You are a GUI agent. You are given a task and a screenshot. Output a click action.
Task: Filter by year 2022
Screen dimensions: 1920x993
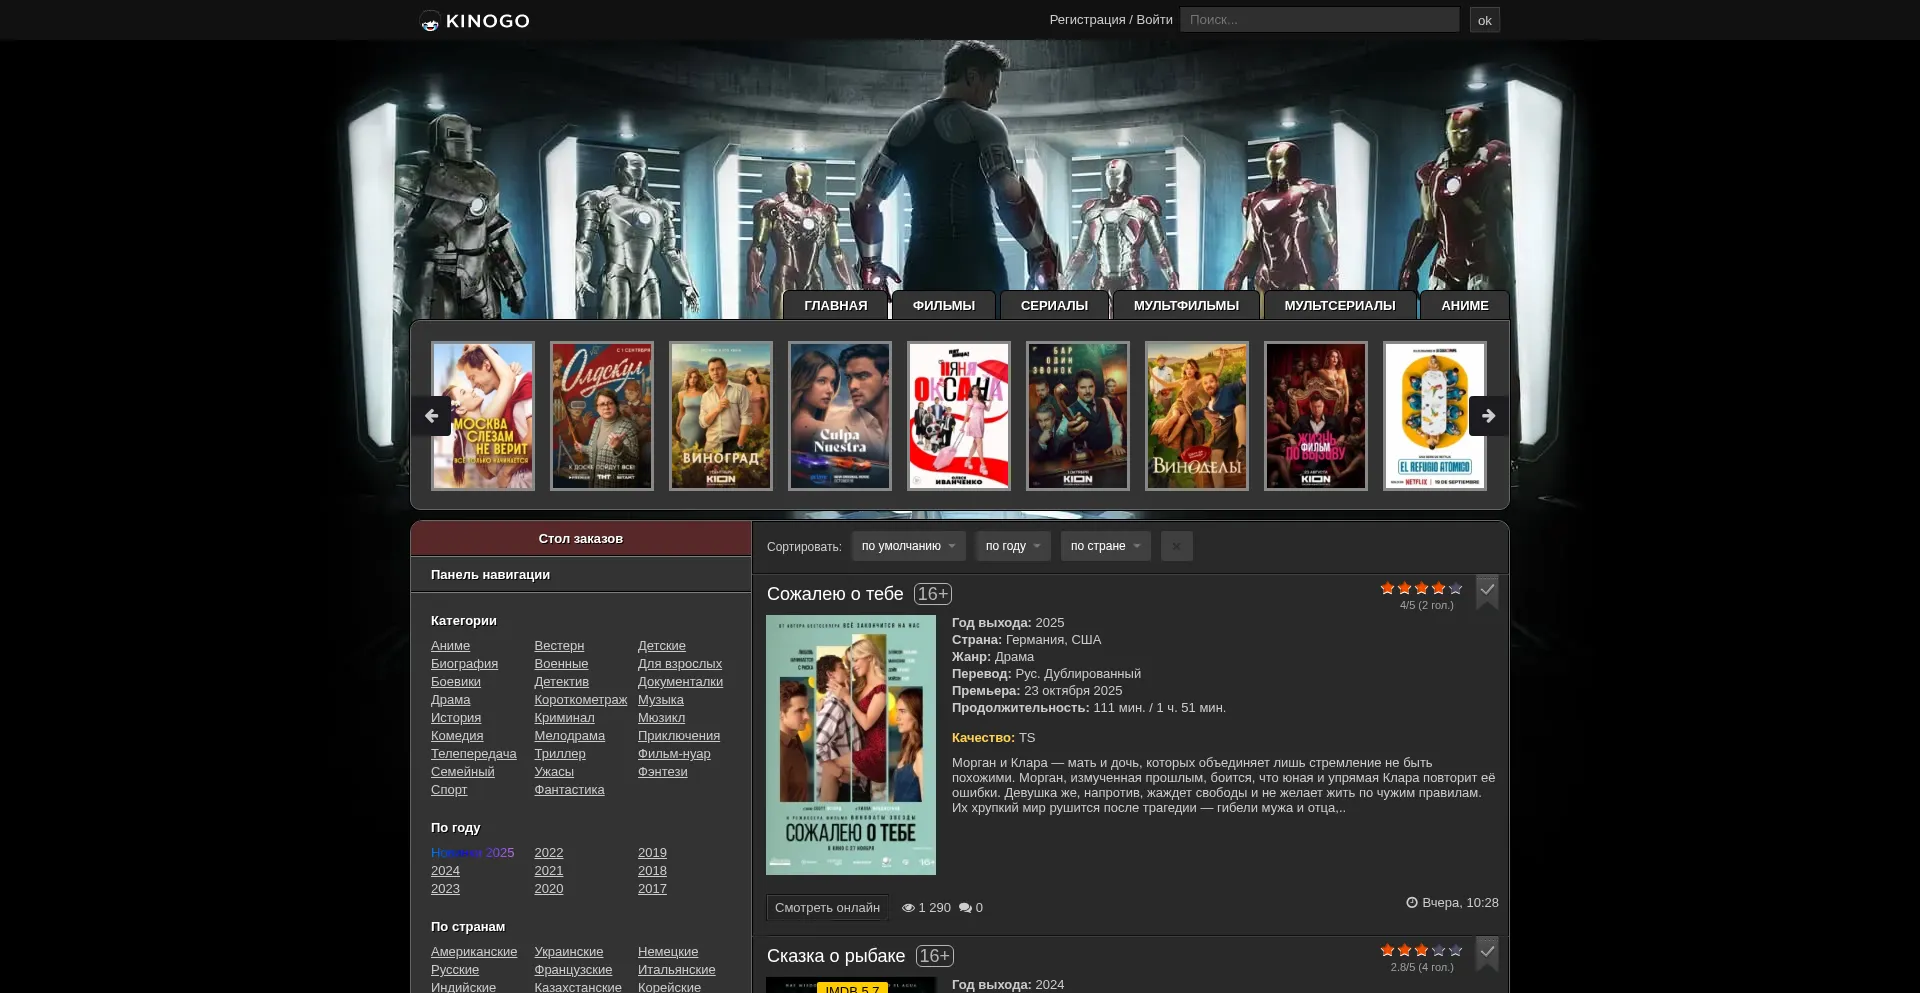[x=548, y=853]
